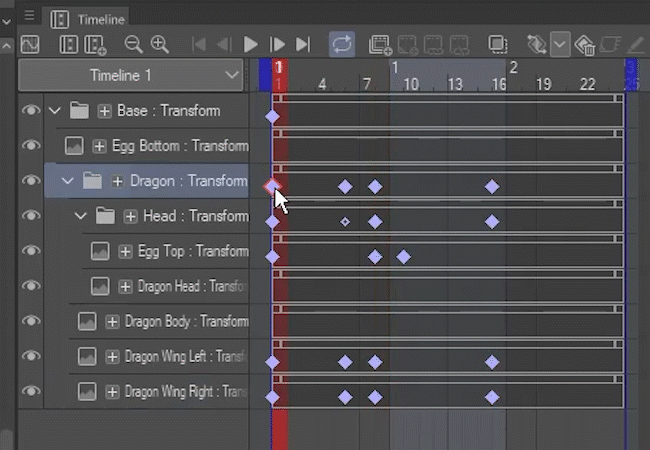The image size is (650, 450).
Task: Click the Egg Top layer thumbnail
Action: [100, 251]
